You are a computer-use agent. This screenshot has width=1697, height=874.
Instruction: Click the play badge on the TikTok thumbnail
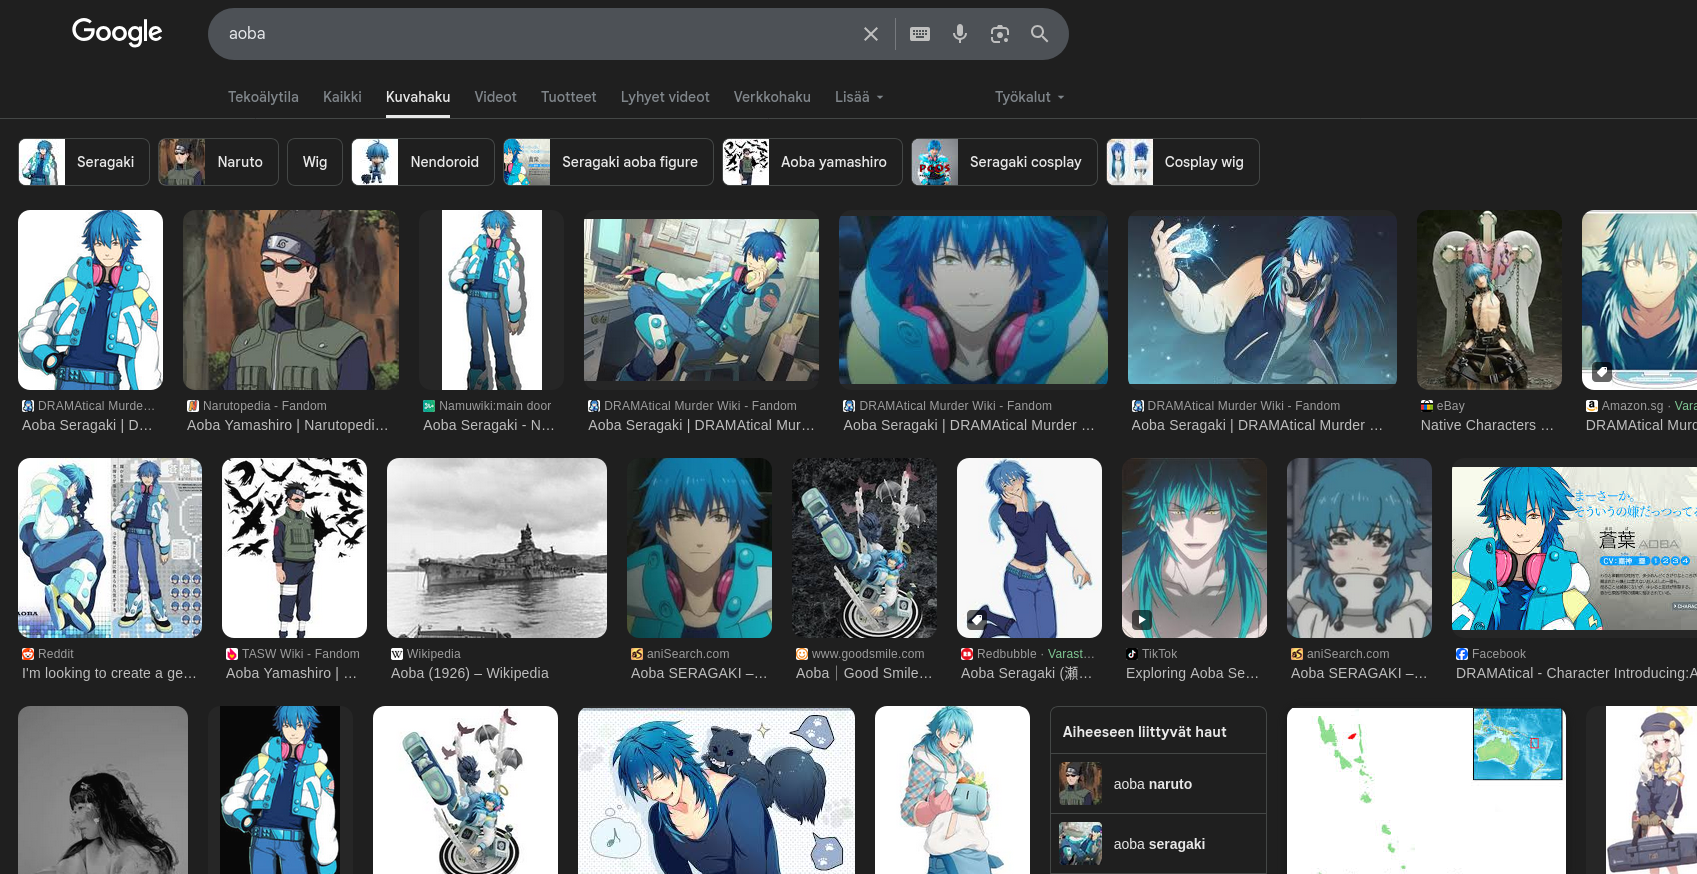(1142, 619)
